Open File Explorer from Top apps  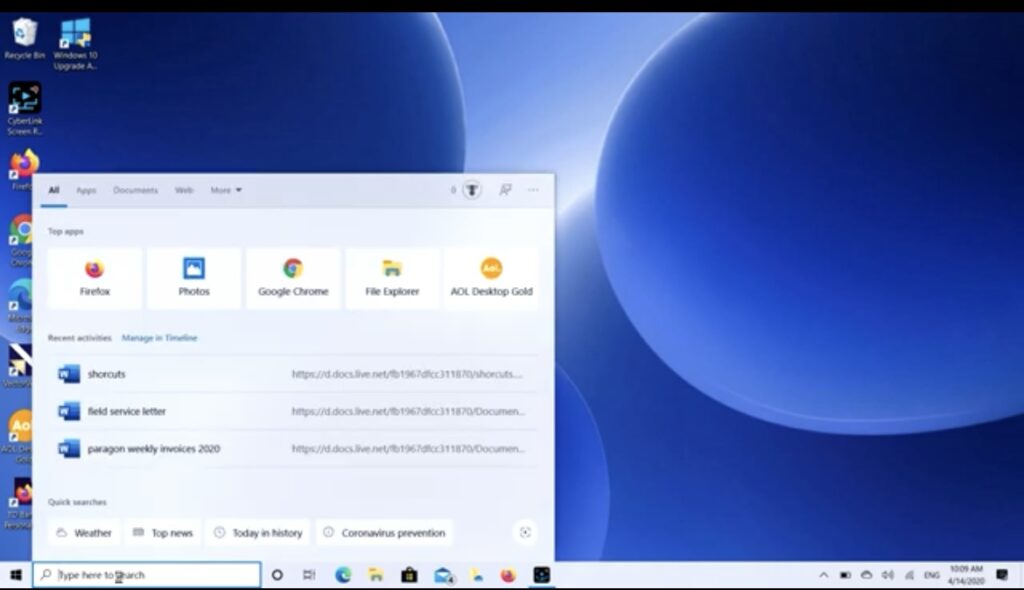tap(391, 278)
